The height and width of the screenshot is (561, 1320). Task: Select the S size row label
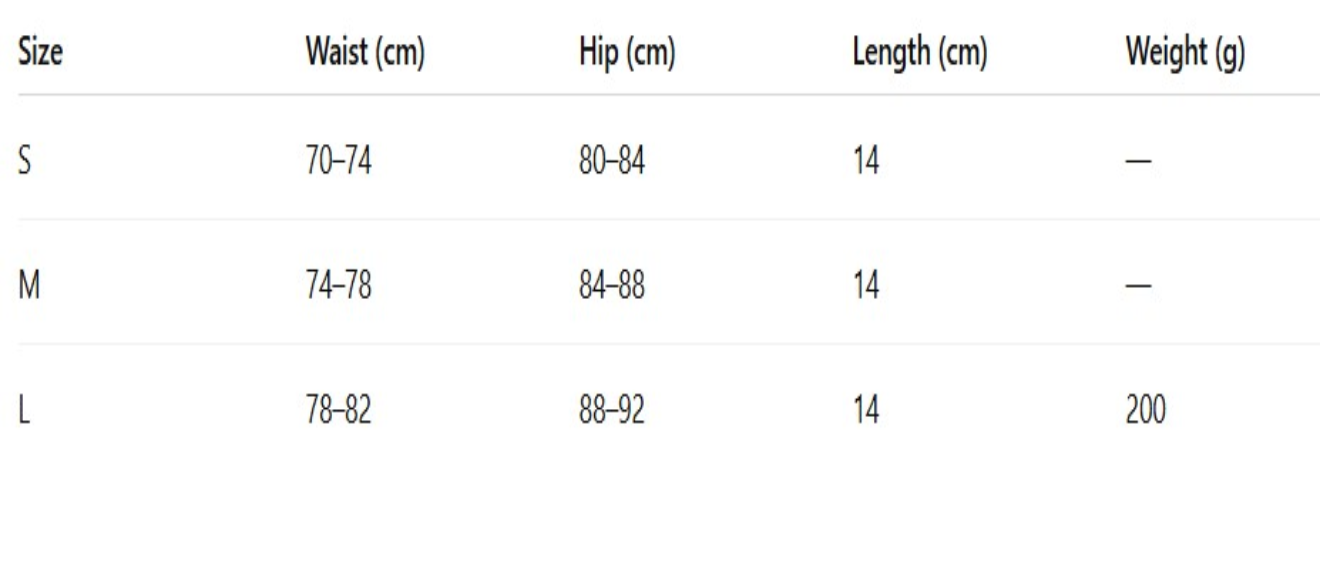(25, 162)
